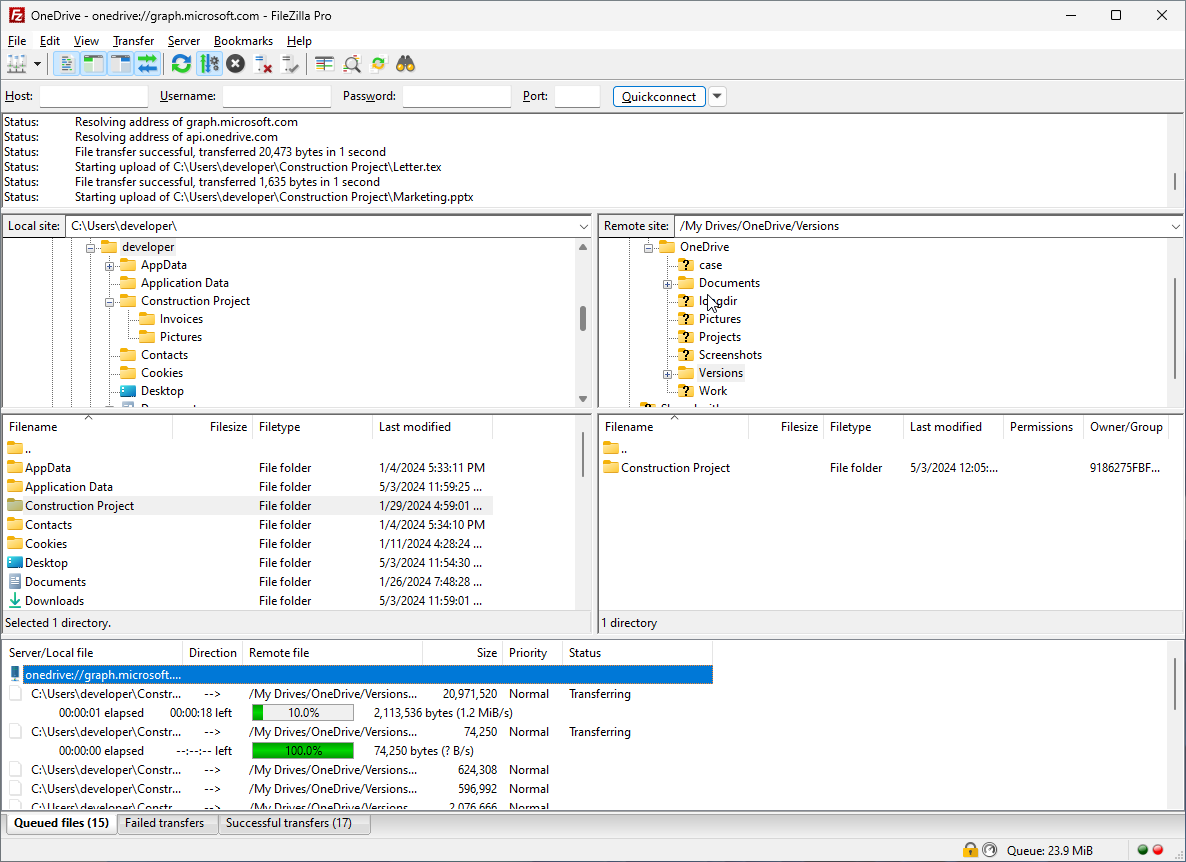The width and height of the screenshot is (1186, 862).
Task: Open the Bookmarks menu
Action: [x=243, y=41]
